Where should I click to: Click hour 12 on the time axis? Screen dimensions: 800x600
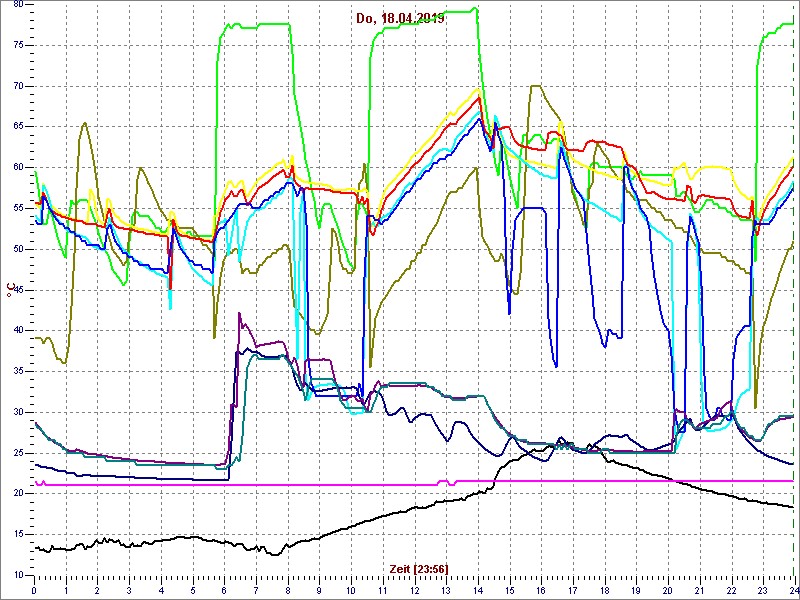414,590
